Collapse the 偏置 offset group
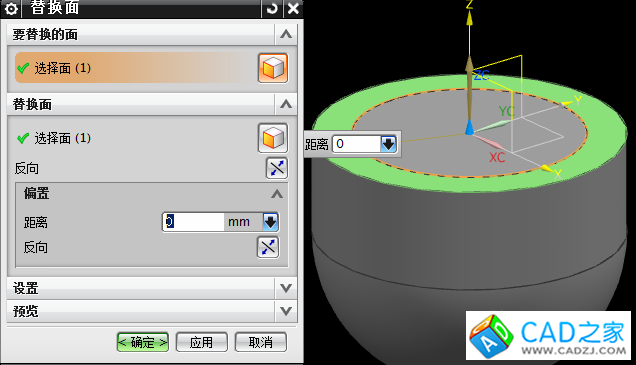This screenshot has height=365, width=636. [x=277, y=194]
